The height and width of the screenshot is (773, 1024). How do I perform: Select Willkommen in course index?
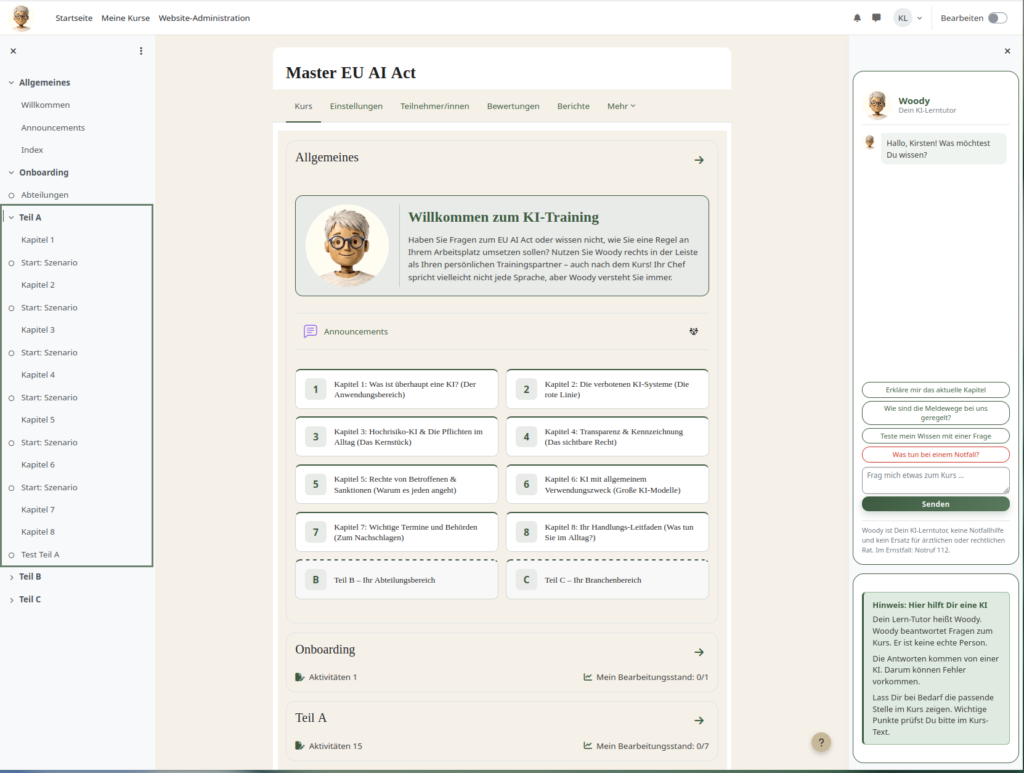click(45, 105)
